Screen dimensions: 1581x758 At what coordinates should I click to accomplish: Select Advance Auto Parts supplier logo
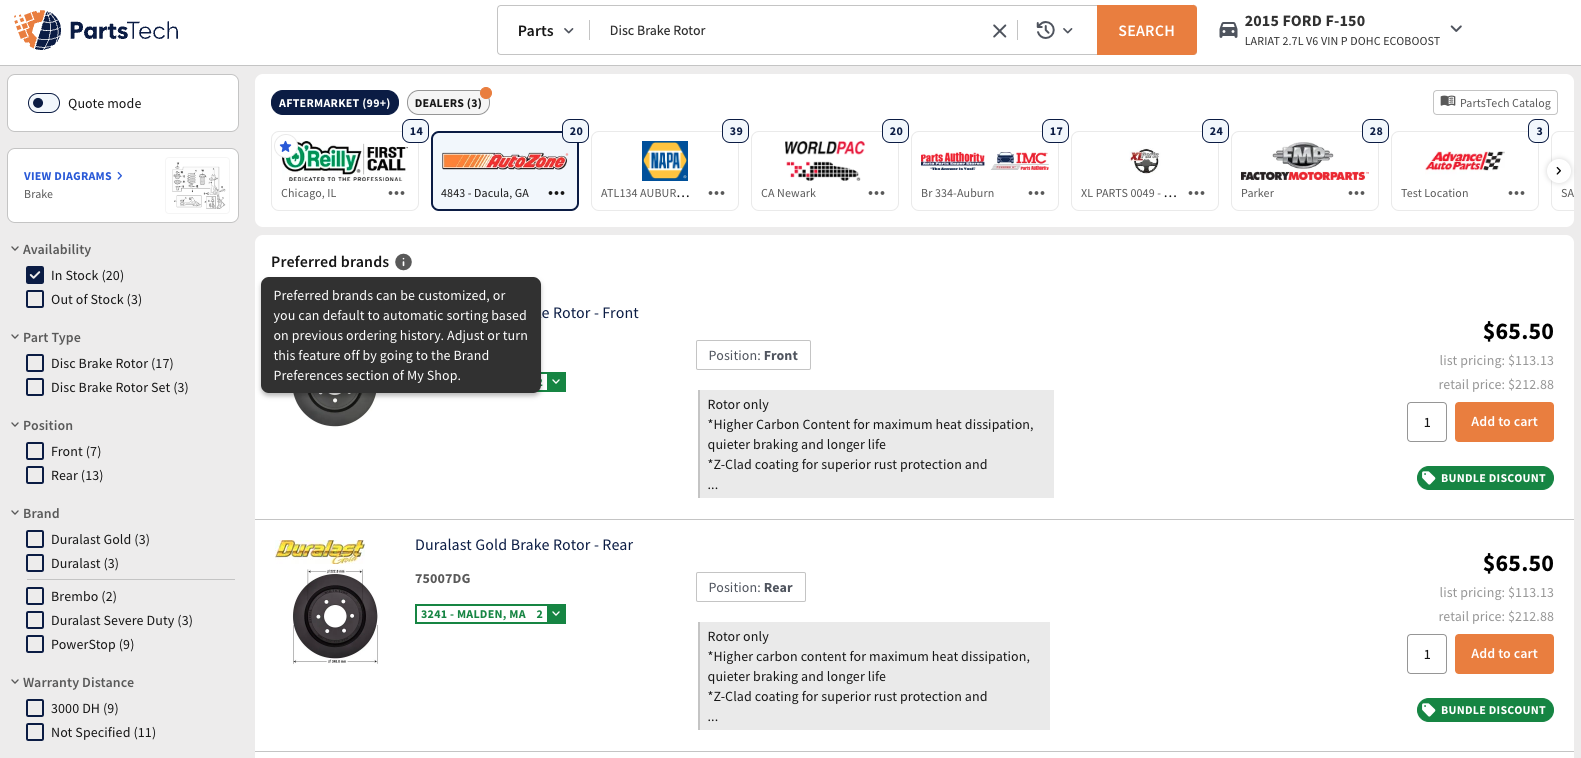pos(1464,160)
